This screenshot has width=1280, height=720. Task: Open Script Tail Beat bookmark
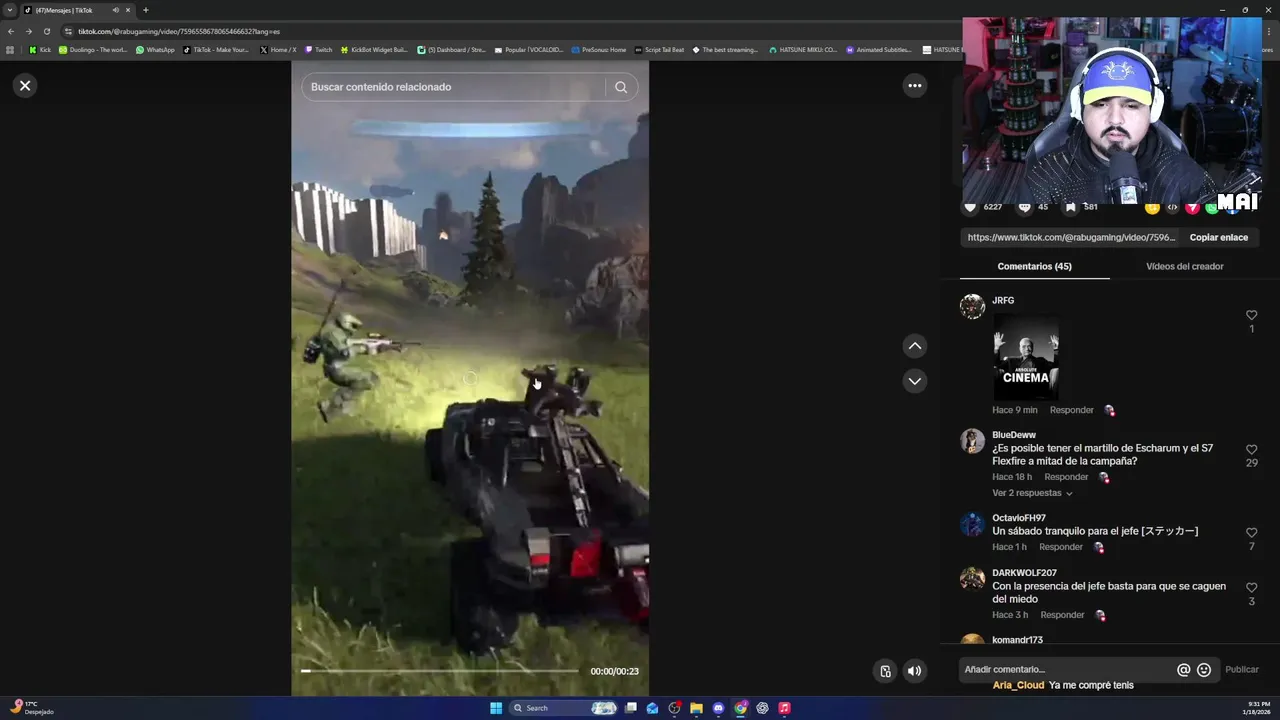click(659, 49)
